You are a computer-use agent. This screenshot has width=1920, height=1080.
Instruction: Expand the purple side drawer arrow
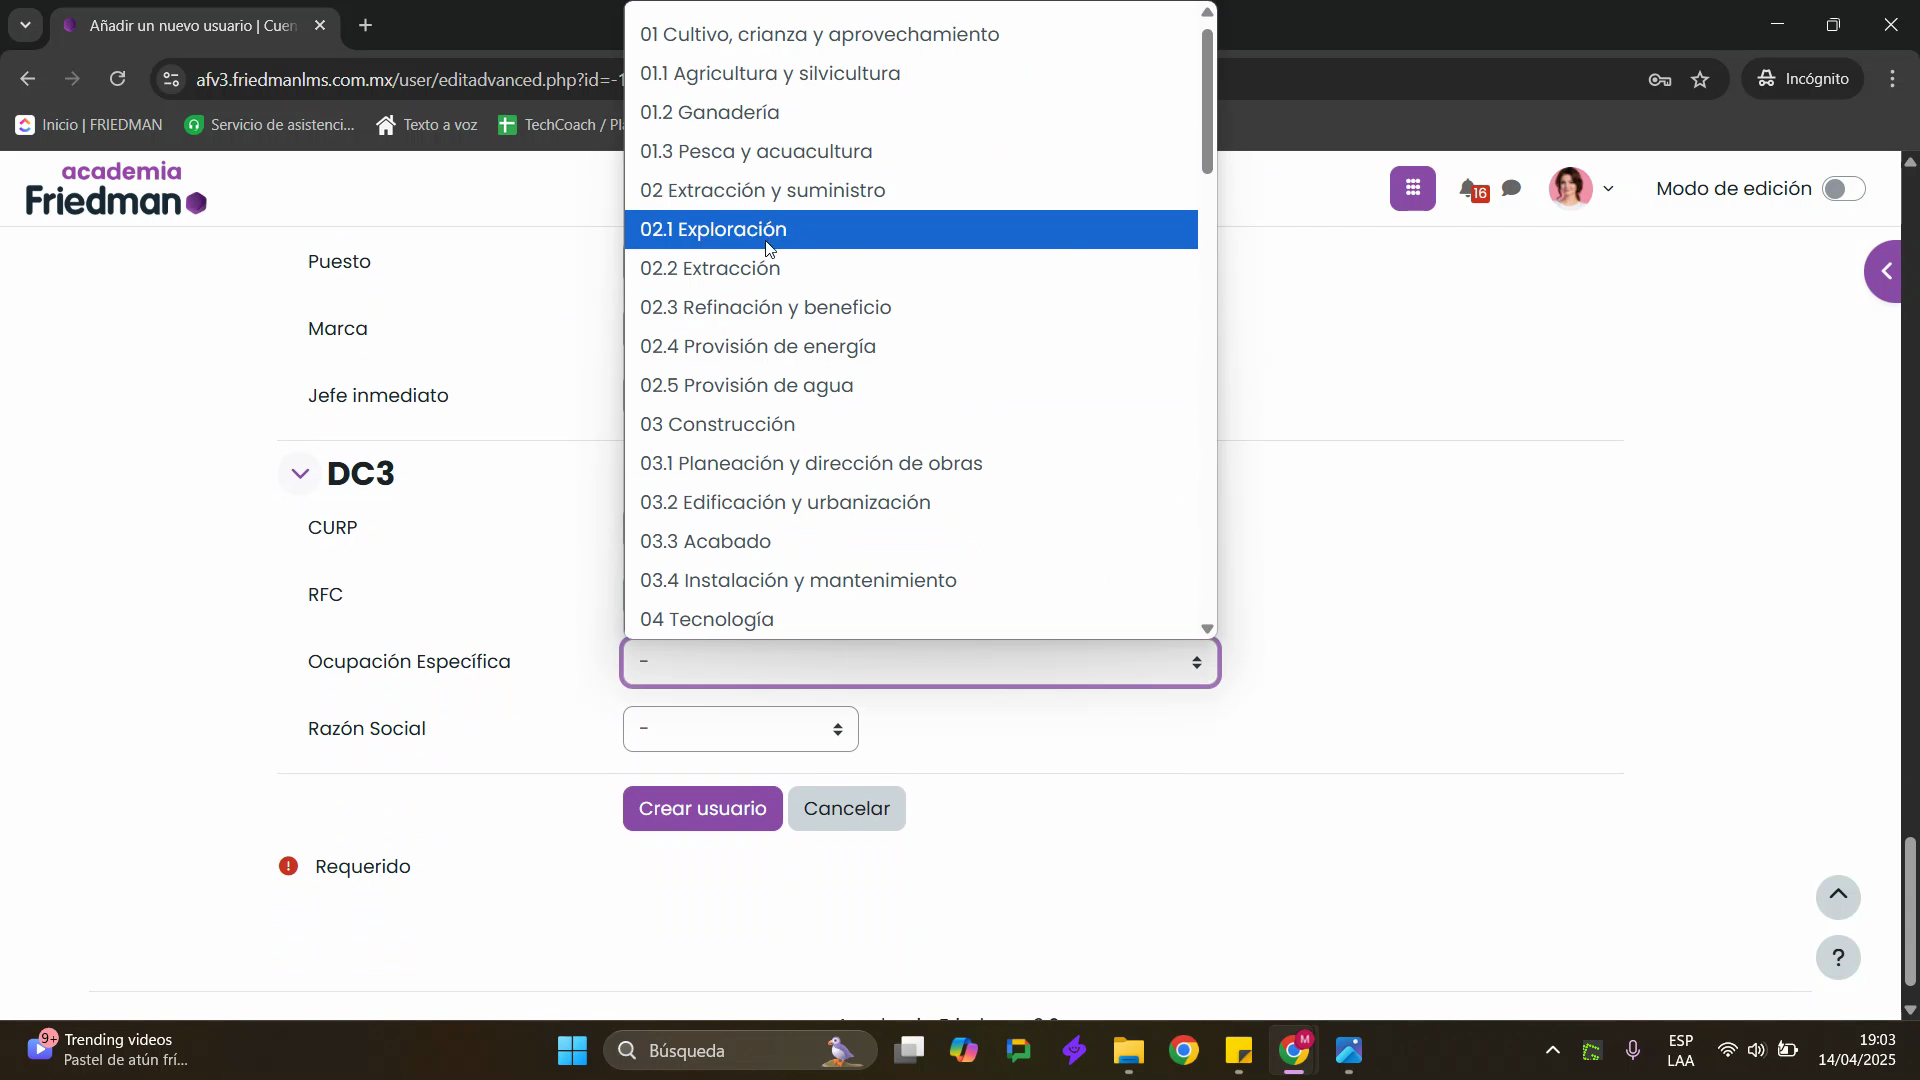(1886, 271)
